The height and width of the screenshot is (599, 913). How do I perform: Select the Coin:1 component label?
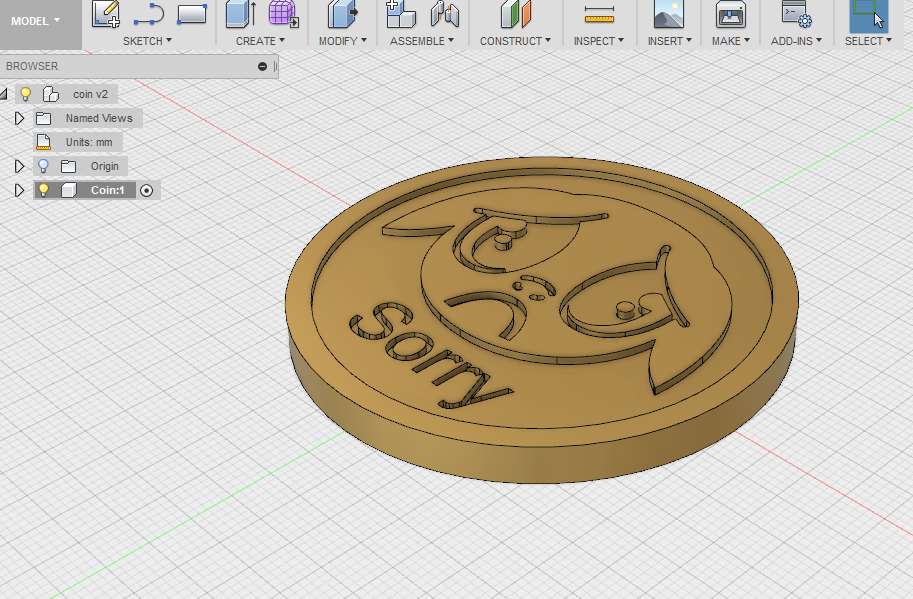(x=108, y=190)
